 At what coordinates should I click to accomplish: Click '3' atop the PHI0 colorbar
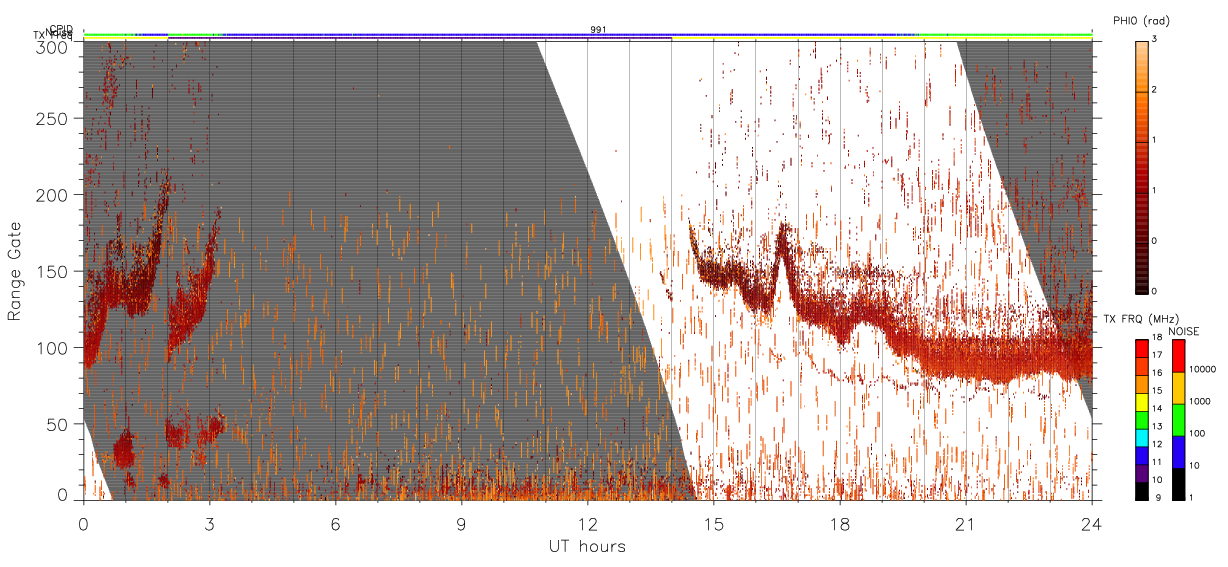coord(1155,39)
